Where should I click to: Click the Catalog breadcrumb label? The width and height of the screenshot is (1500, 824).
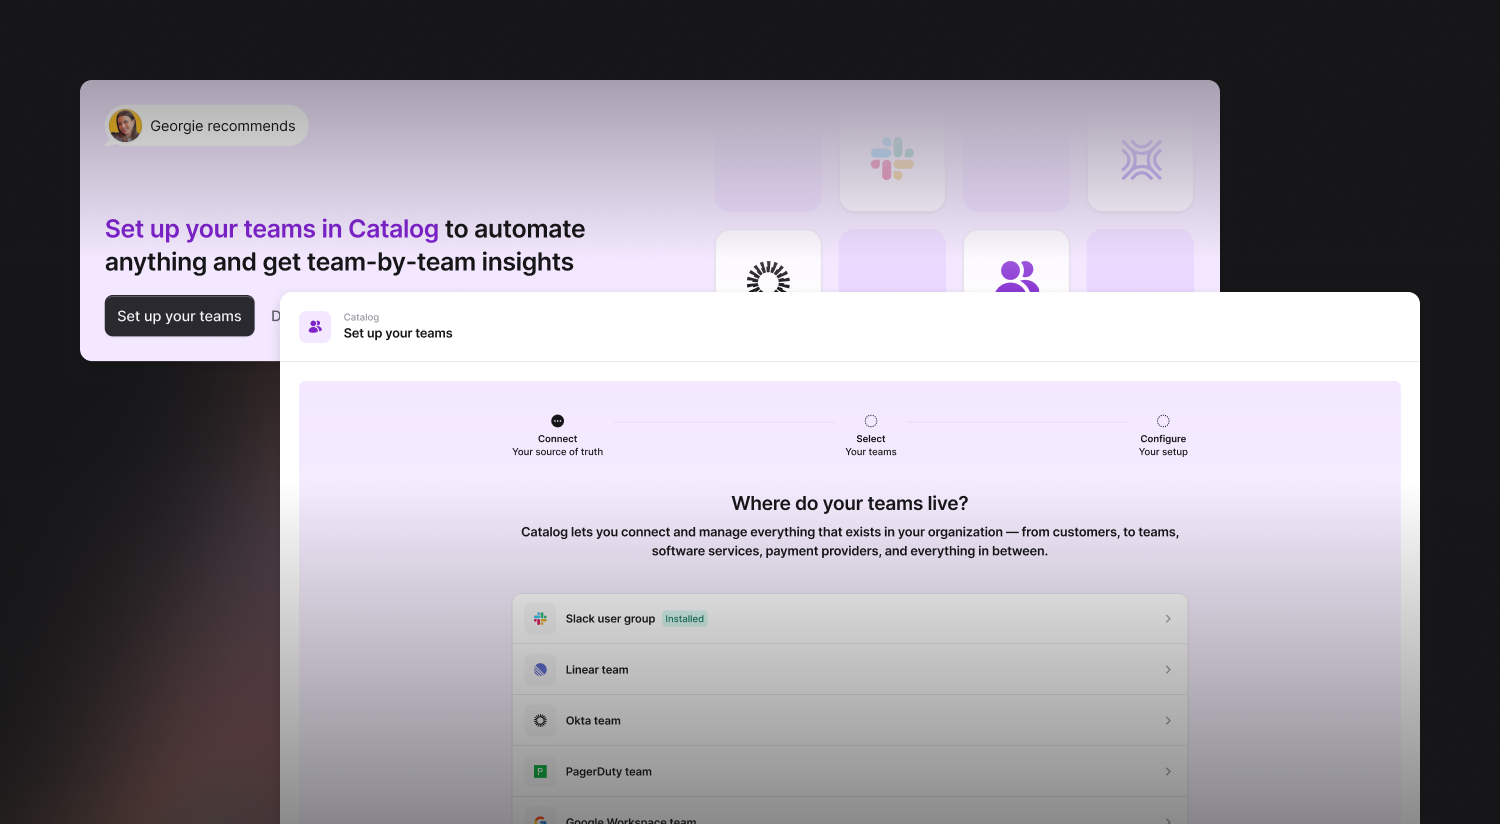361,317
